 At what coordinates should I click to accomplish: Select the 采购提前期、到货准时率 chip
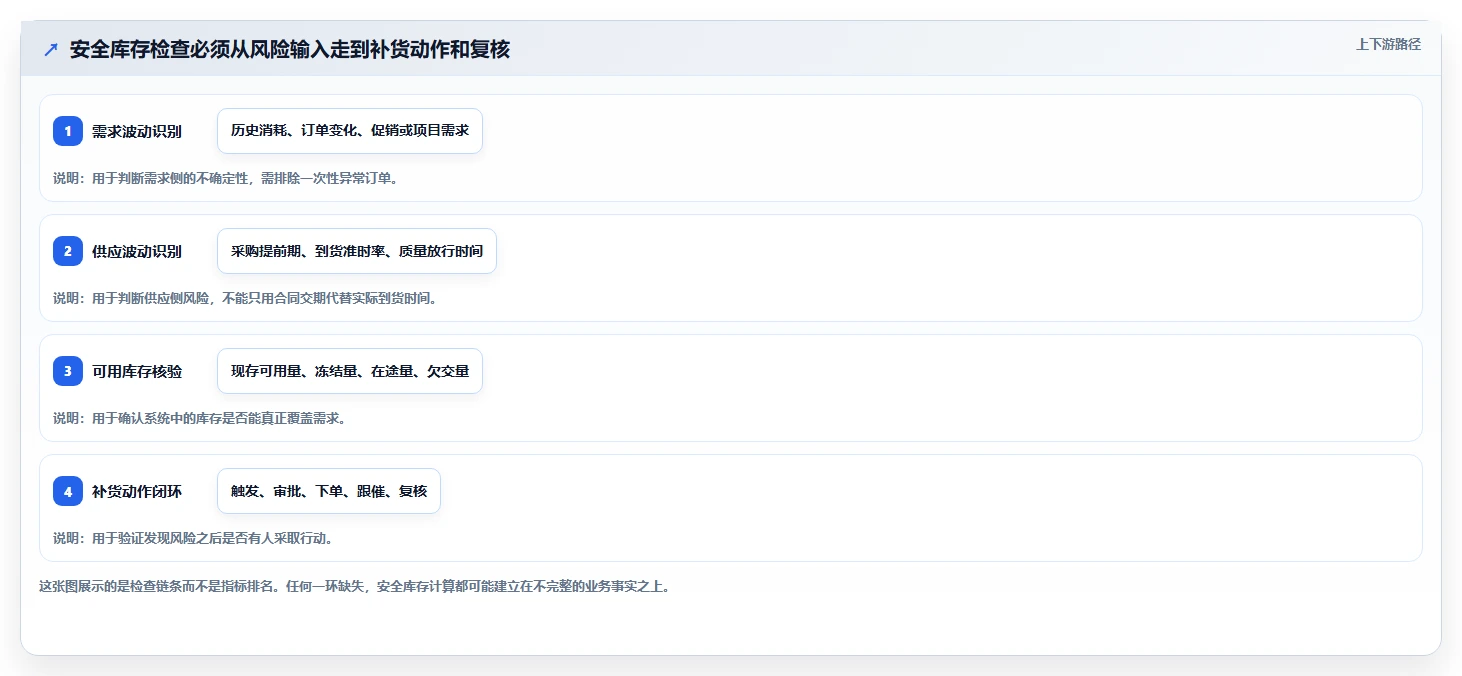tap(357, 251)
